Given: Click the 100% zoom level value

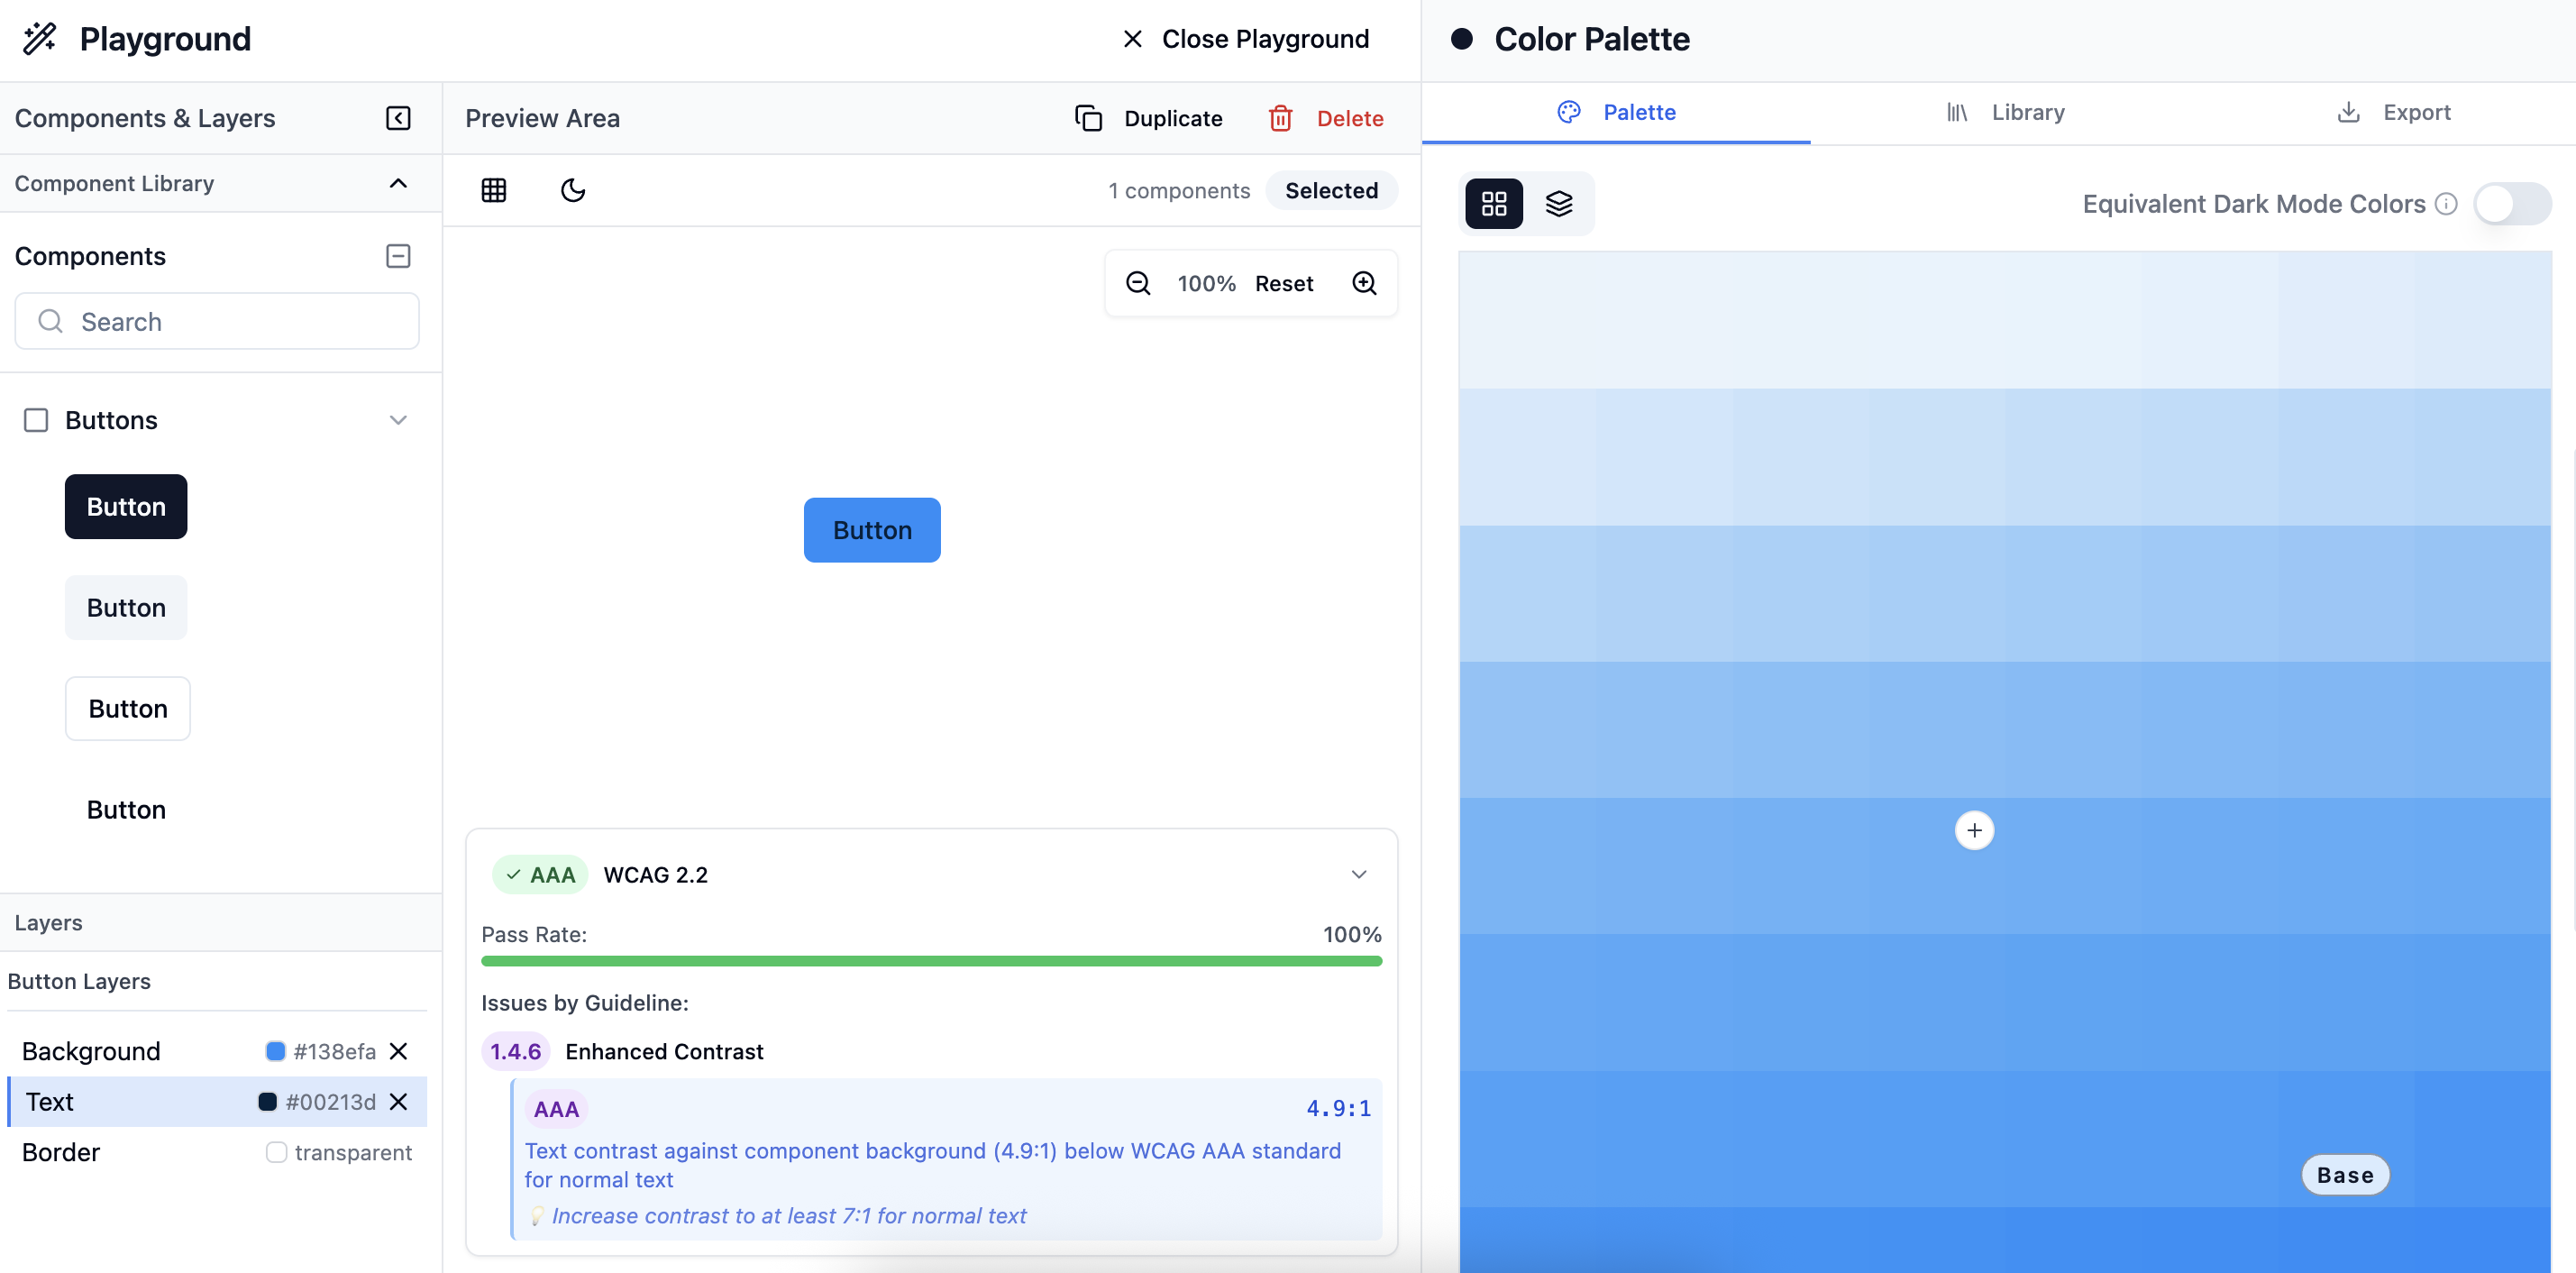Looking at the screenshot, I should [x=1206, y=283].
